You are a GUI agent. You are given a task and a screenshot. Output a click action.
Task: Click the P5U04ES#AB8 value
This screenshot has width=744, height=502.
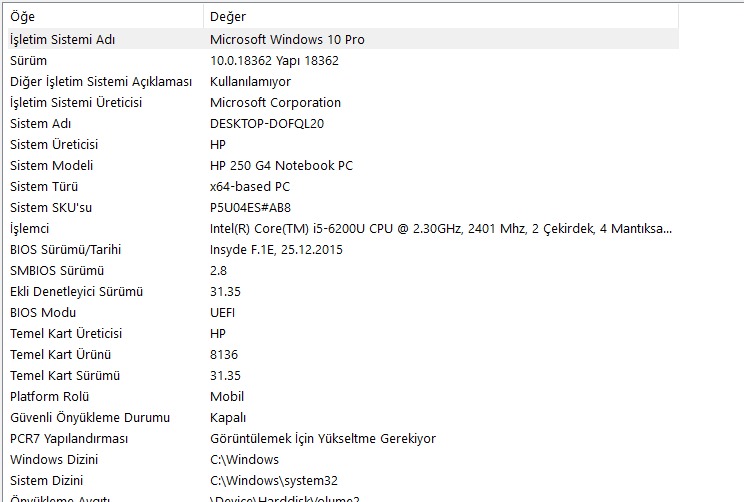[250, 207]
